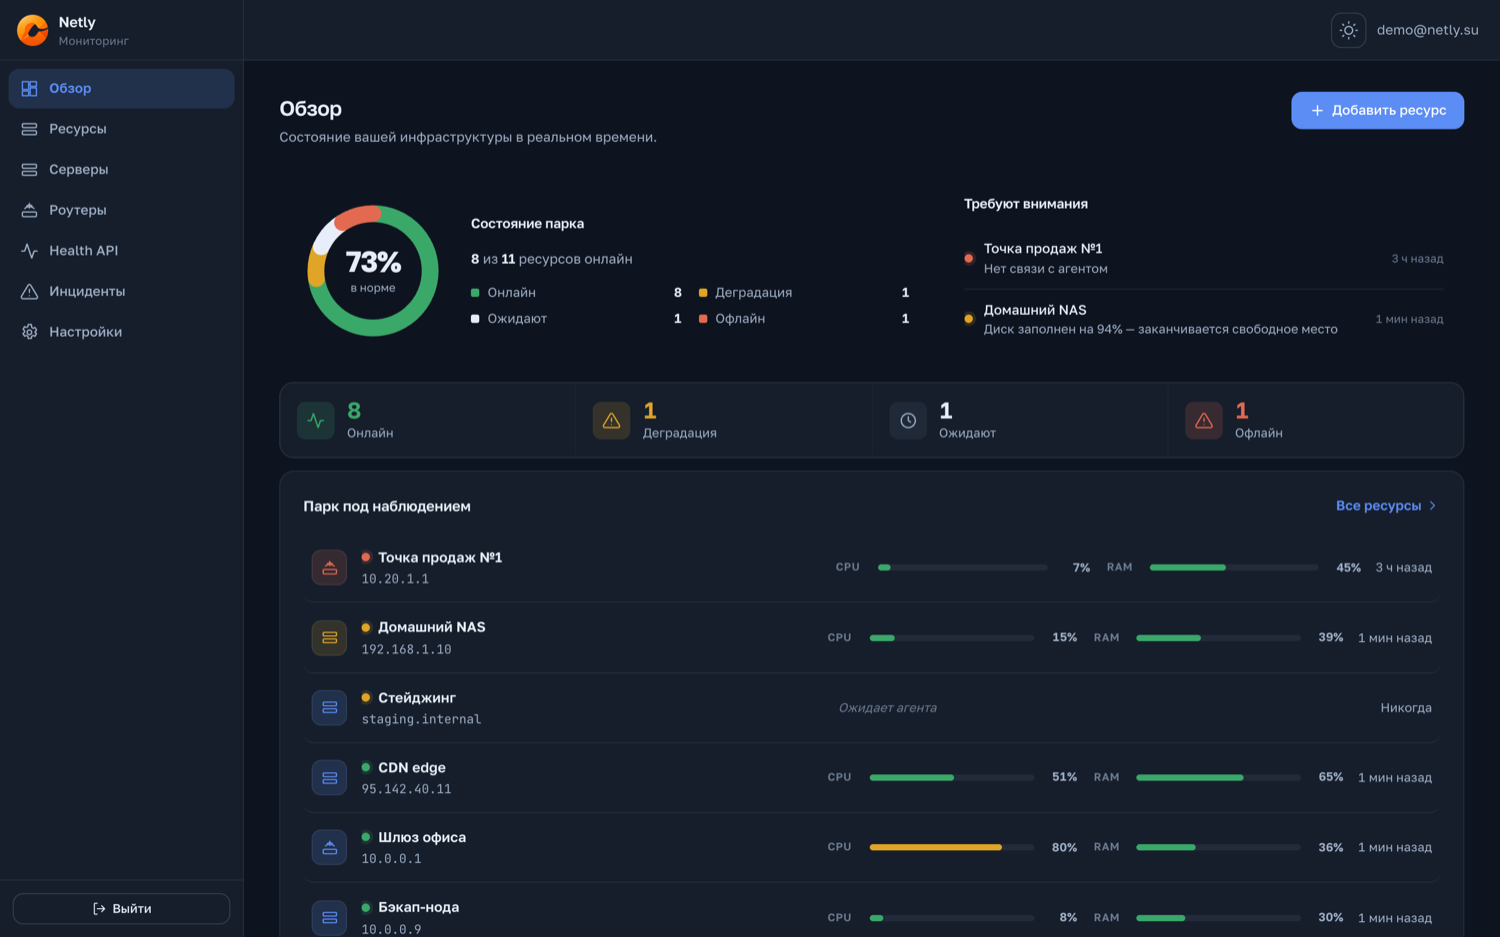
Task: Click the server icon beside Стейджинг
Action: [329, 708]
